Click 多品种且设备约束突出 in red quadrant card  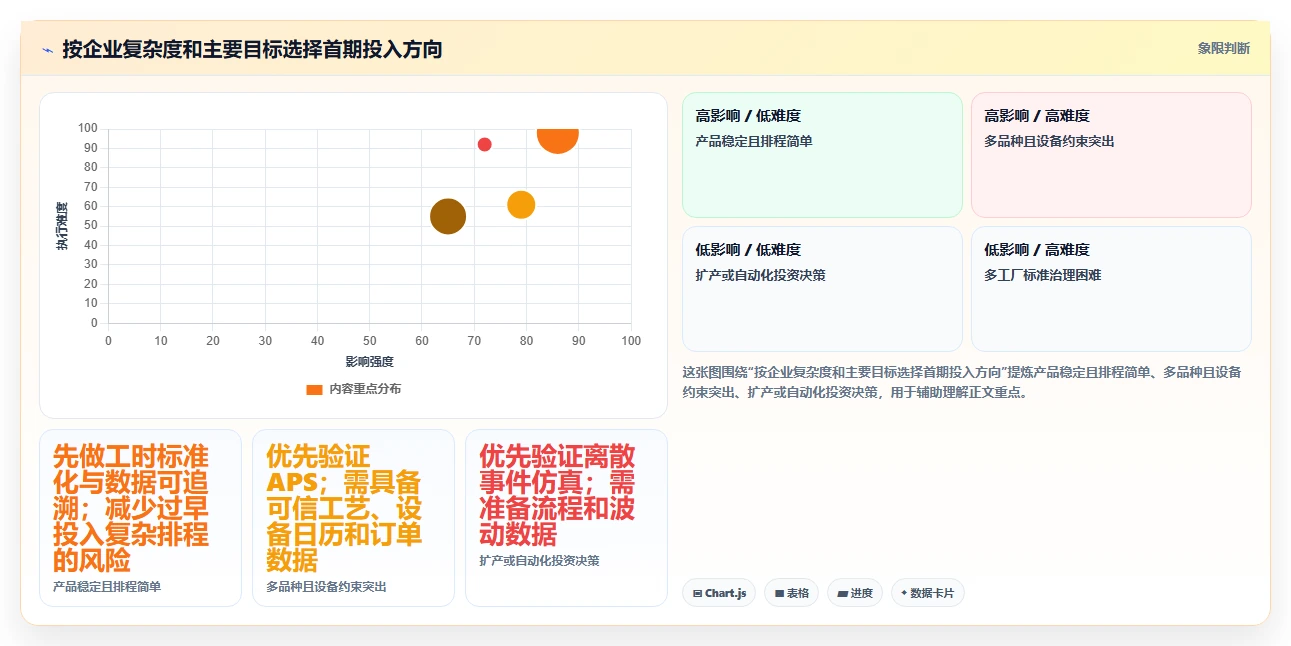(x=1049, y=141)
